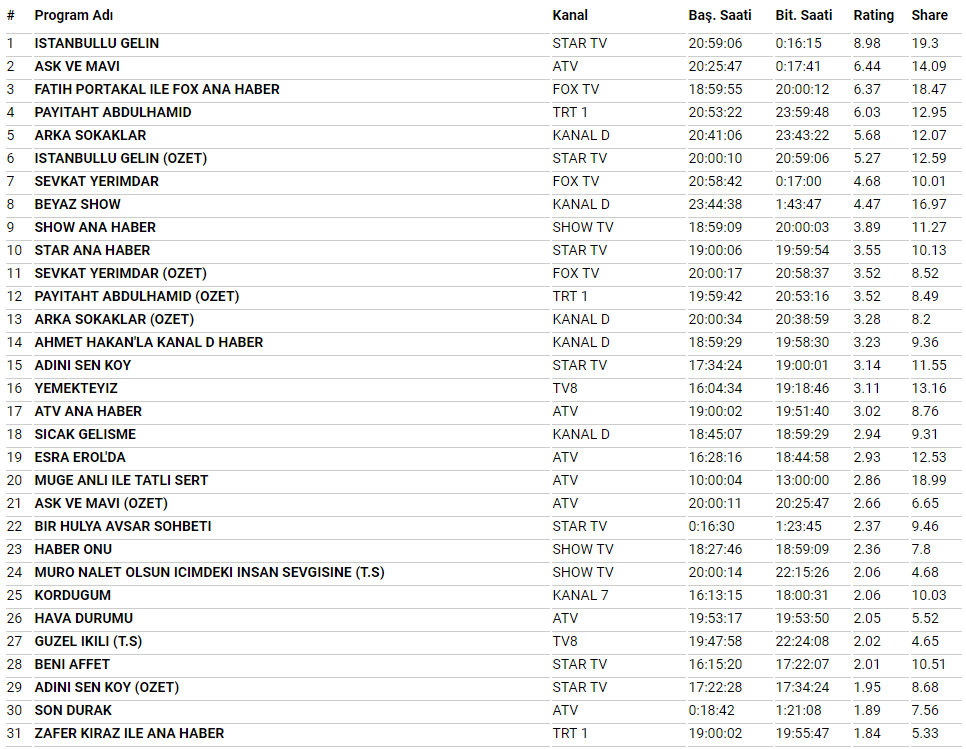Click the BEYAZ SHOW program name
966x749 pixels.
[78, 204]
